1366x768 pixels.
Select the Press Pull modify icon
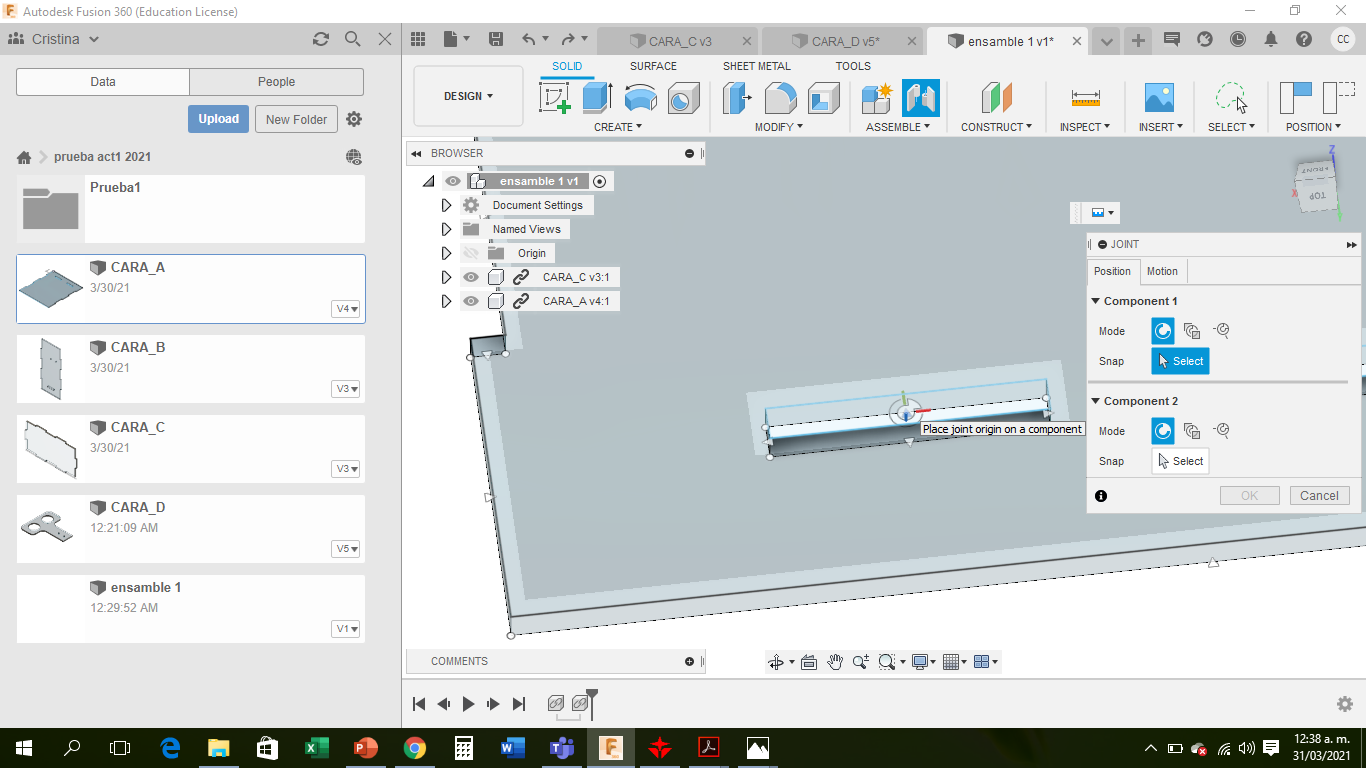(738, 98)
